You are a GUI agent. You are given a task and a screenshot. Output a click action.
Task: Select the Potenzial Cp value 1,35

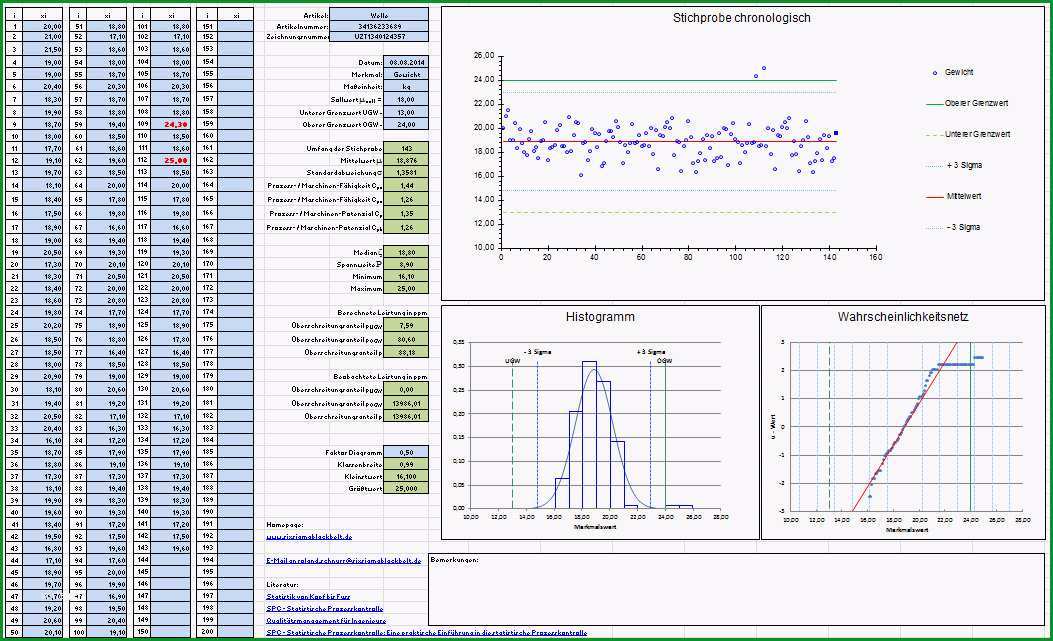[406, 214]
